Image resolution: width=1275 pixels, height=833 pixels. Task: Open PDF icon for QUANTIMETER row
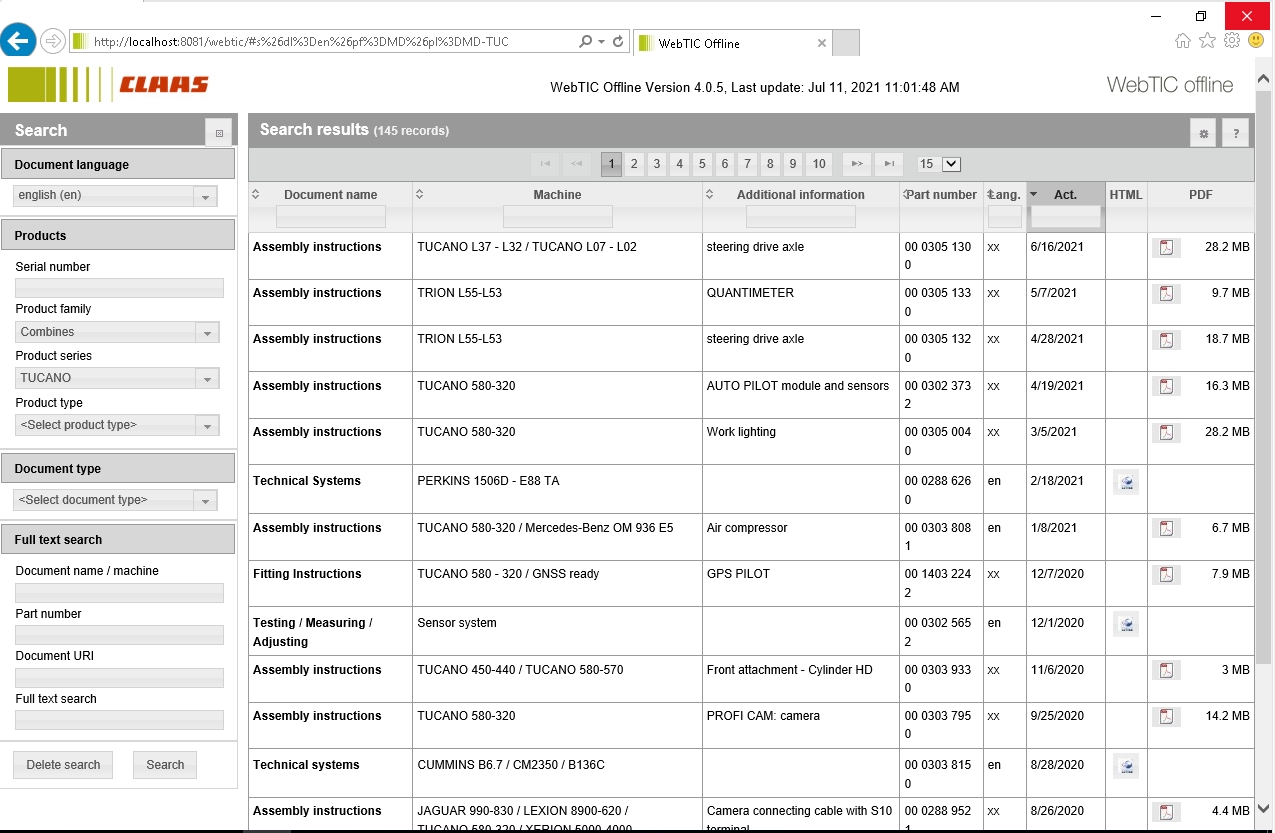pos(1166,294)
